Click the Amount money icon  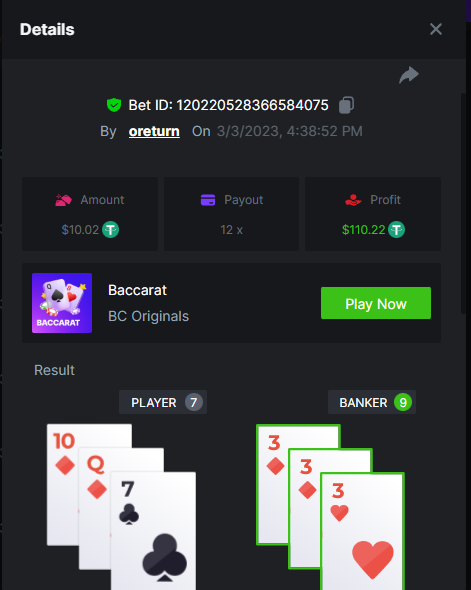(63, 200)
